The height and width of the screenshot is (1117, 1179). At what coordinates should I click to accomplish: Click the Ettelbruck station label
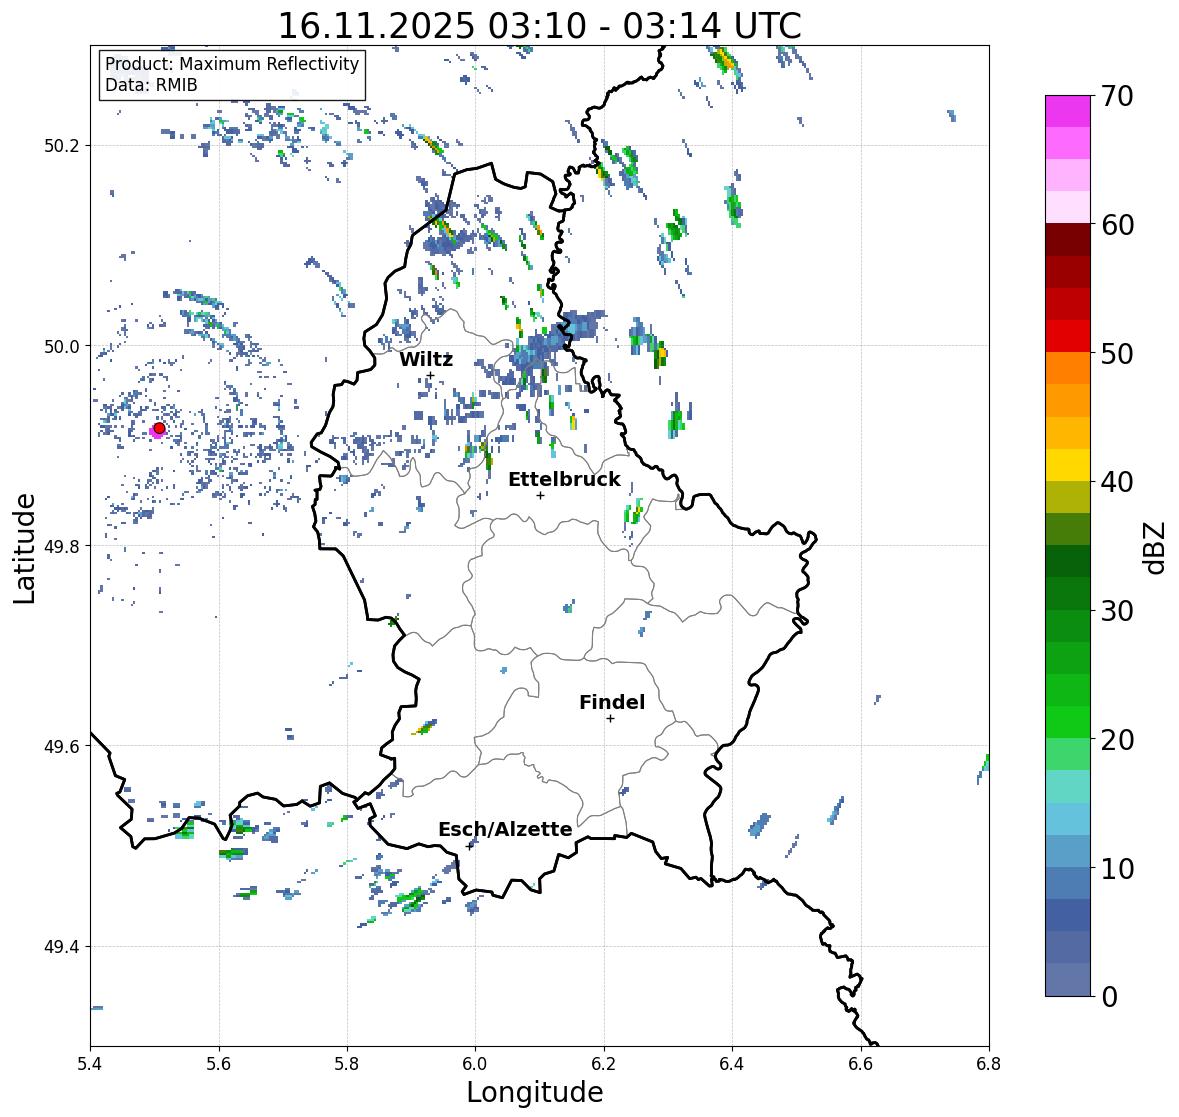coord(565,479)
